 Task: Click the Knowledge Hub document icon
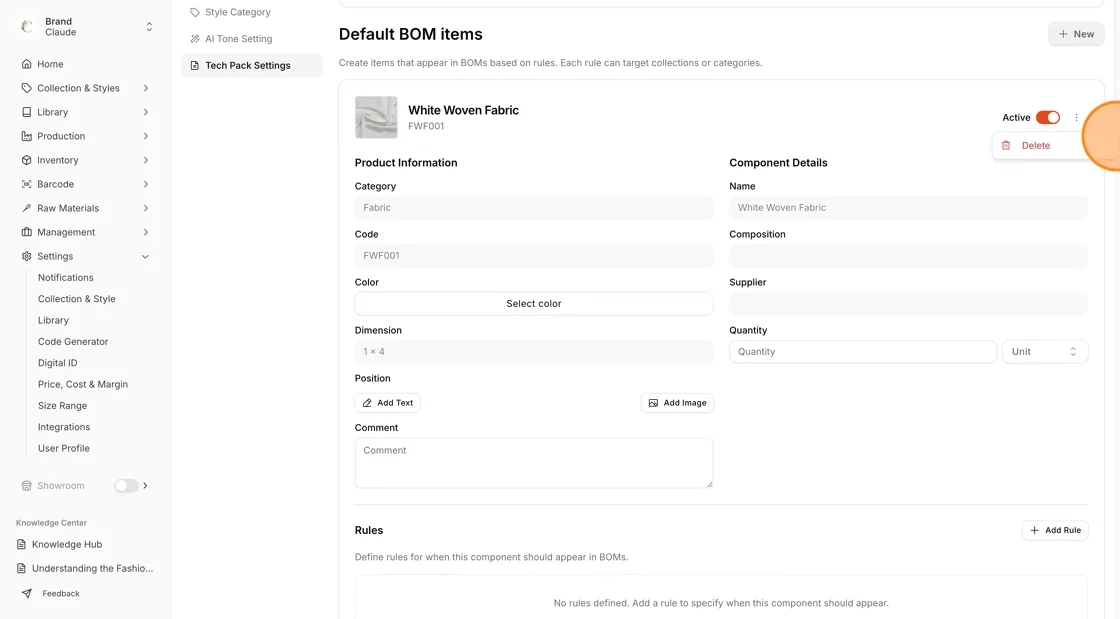21,544
